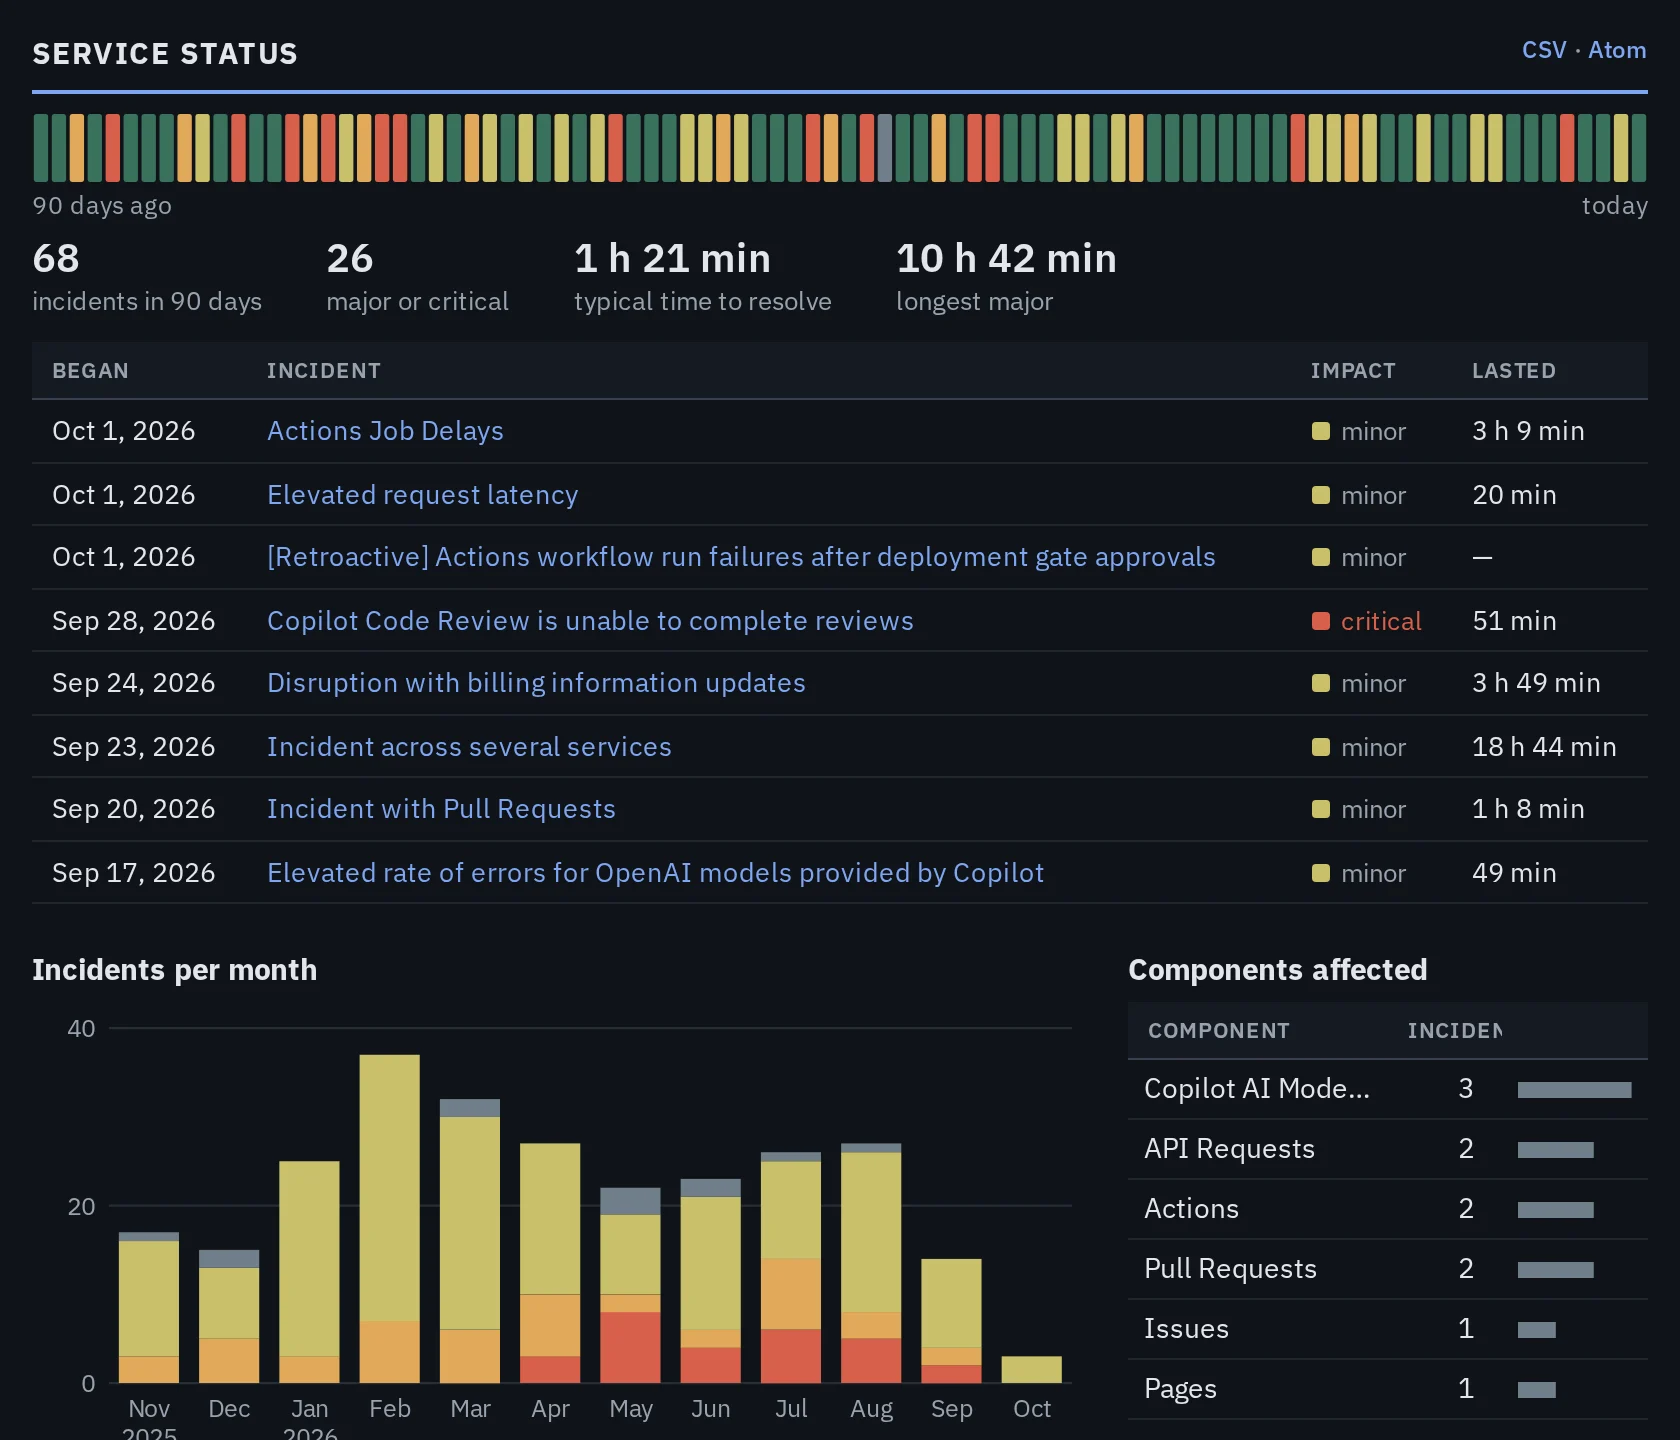
Task: Select the Pages component name
Action: pos(1180,1389)
